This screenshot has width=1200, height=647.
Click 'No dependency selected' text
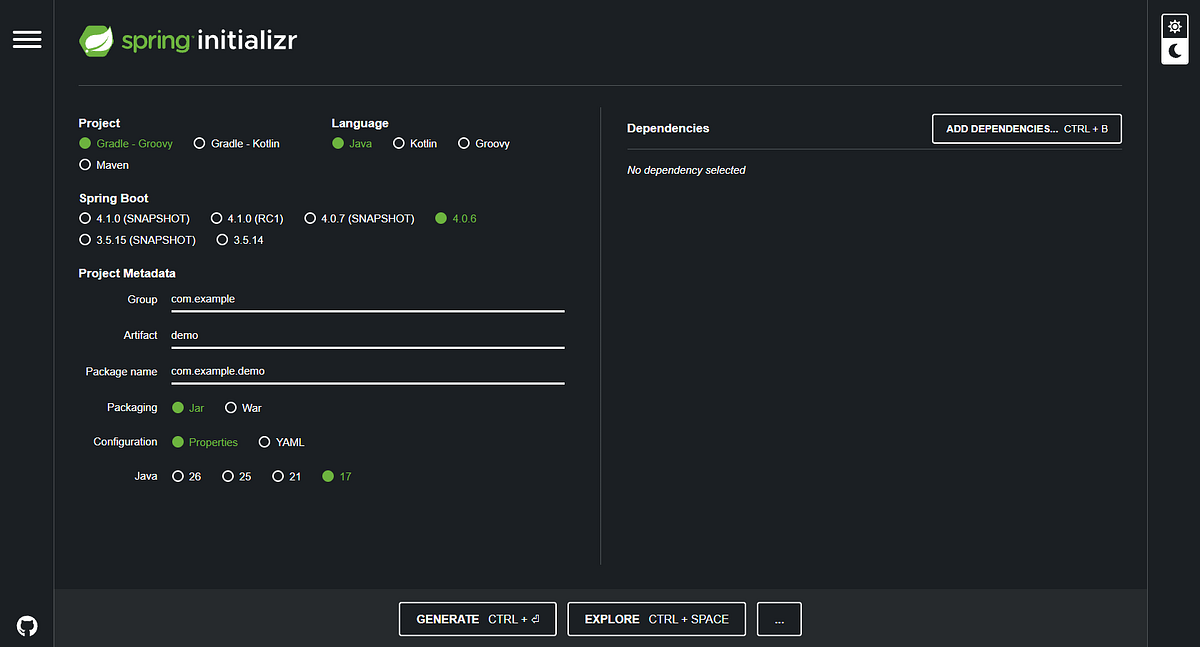click(x=686, y=170)
